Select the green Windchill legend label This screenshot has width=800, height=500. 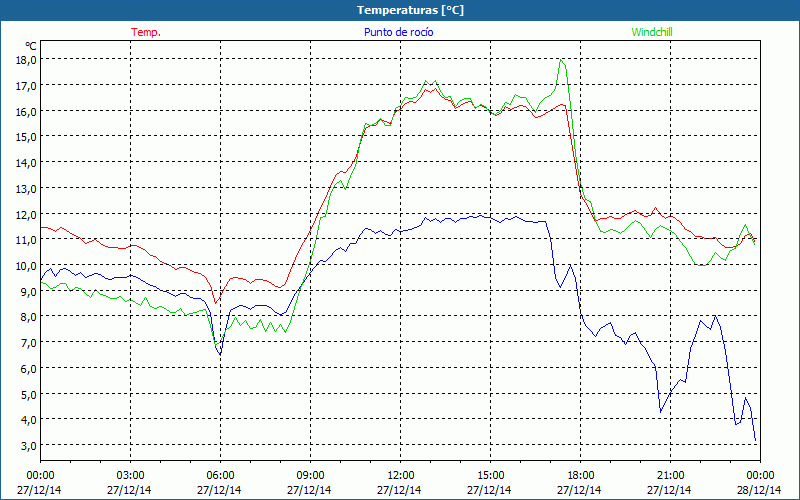point(652,32)
